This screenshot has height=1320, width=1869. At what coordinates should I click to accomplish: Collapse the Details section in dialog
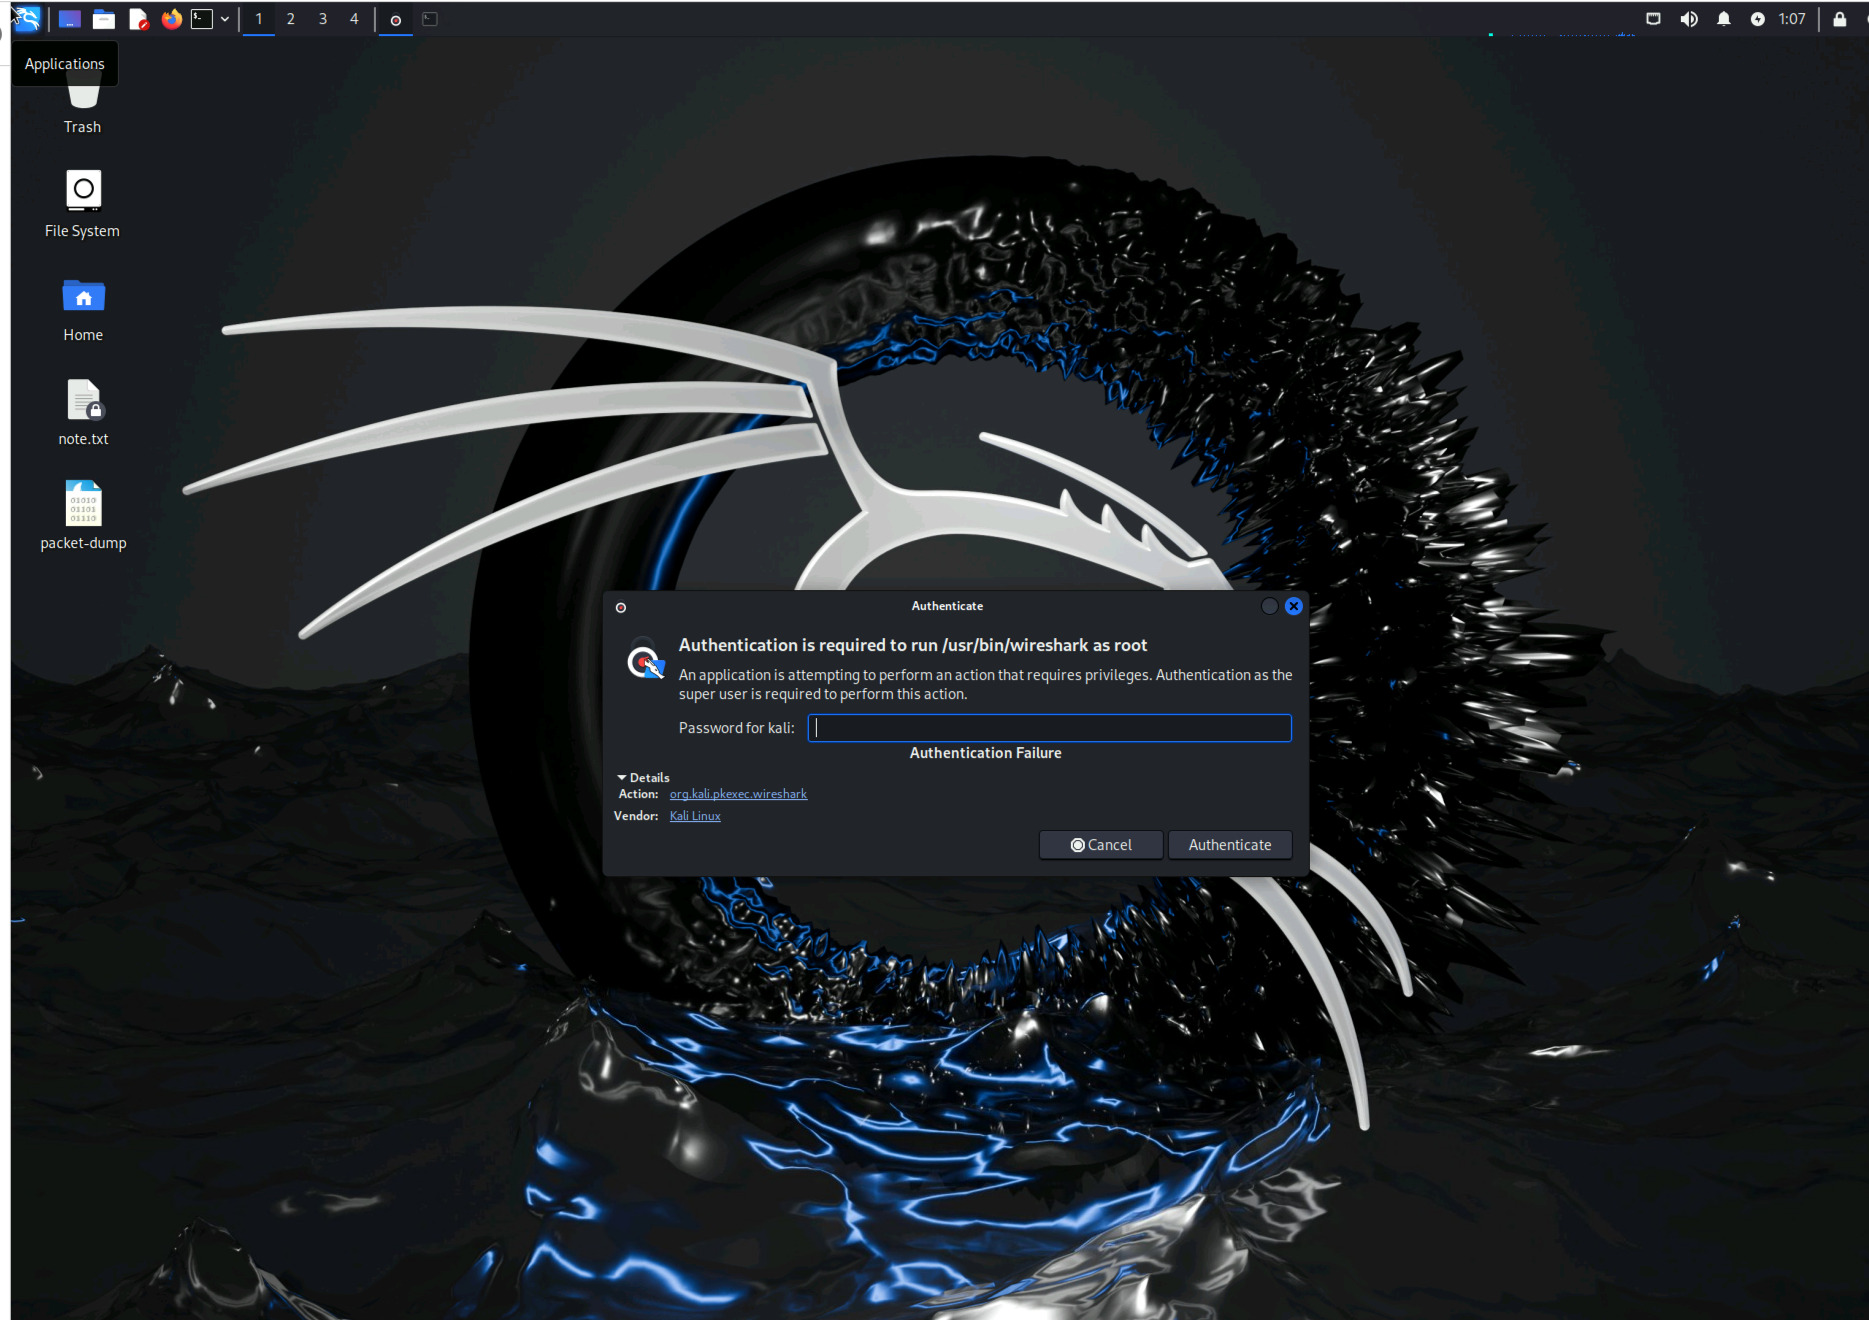643,777
